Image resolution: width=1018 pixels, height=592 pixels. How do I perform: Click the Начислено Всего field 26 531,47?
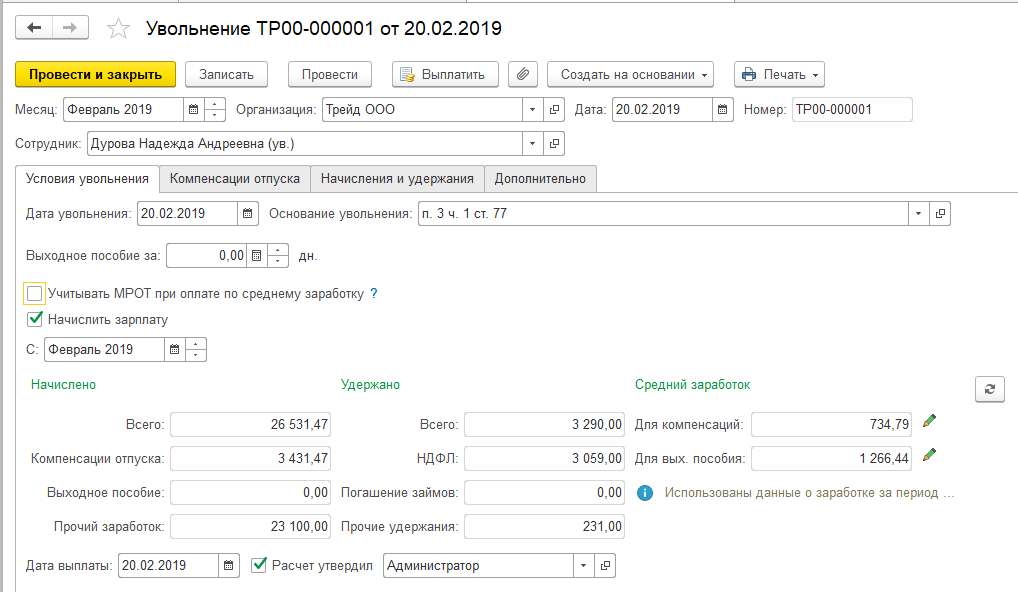(251, 425)
